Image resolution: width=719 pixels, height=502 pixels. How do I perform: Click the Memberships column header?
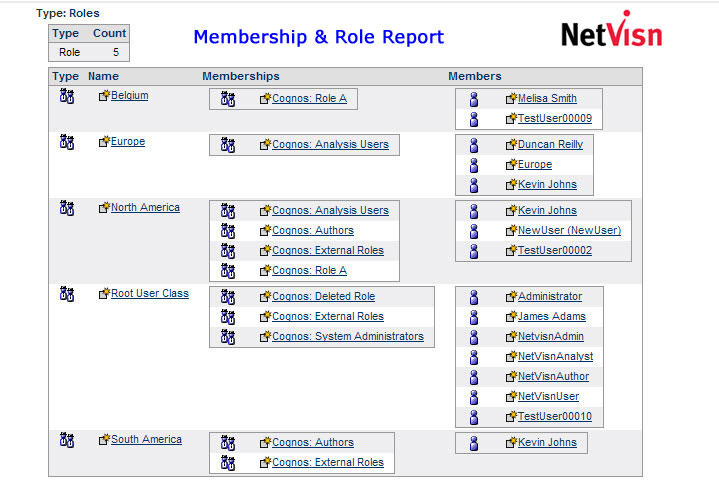click(x=241, y=76)
